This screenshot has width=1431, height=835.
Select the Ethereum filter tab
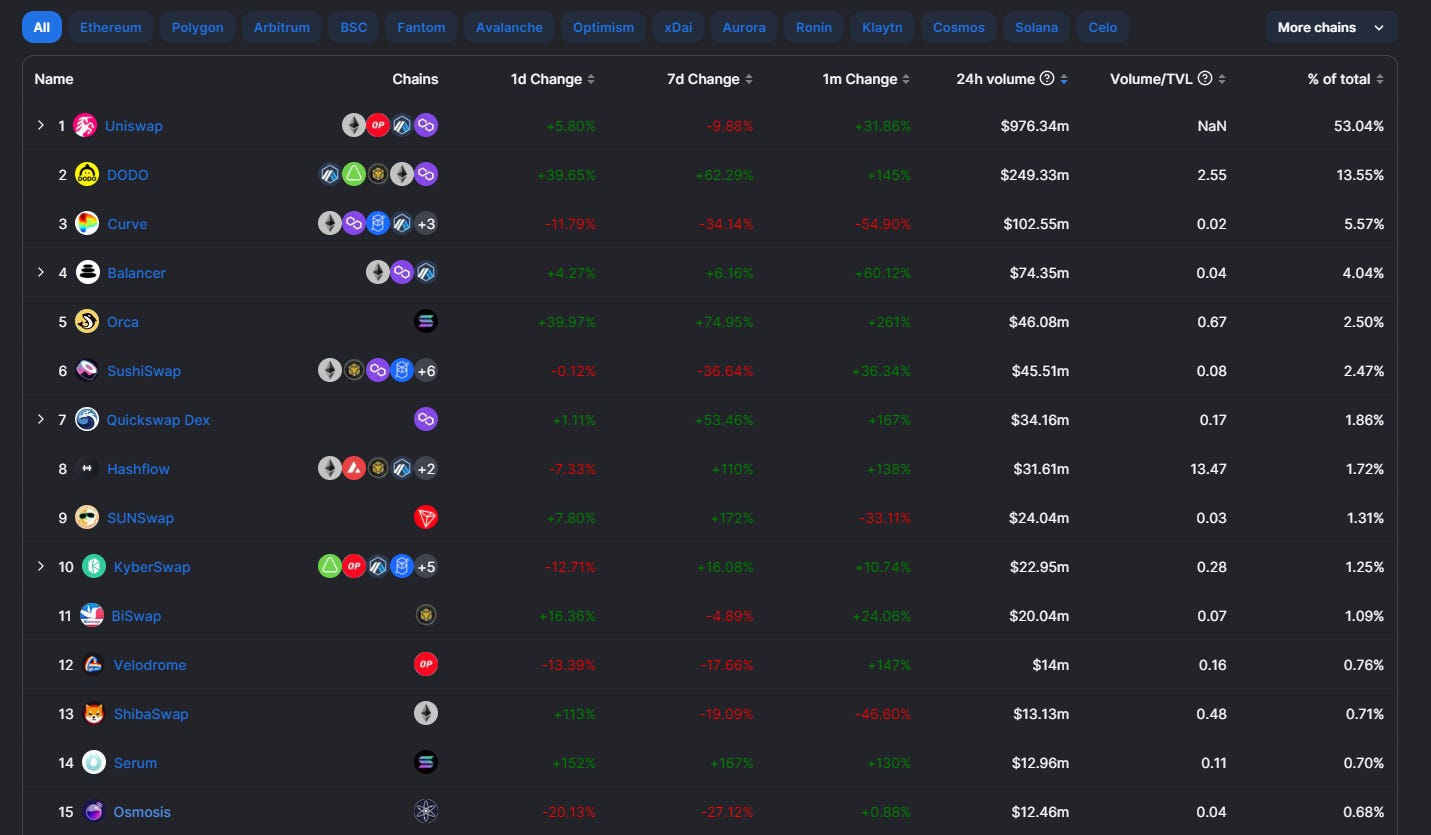point(110,27)
